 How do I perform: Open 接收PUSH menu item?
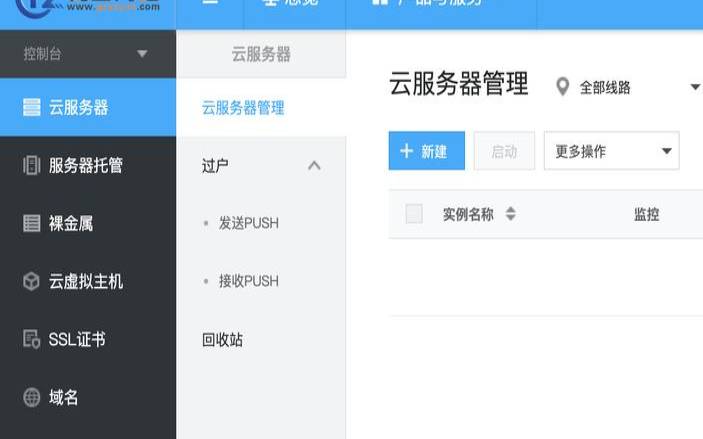point(248,281)
